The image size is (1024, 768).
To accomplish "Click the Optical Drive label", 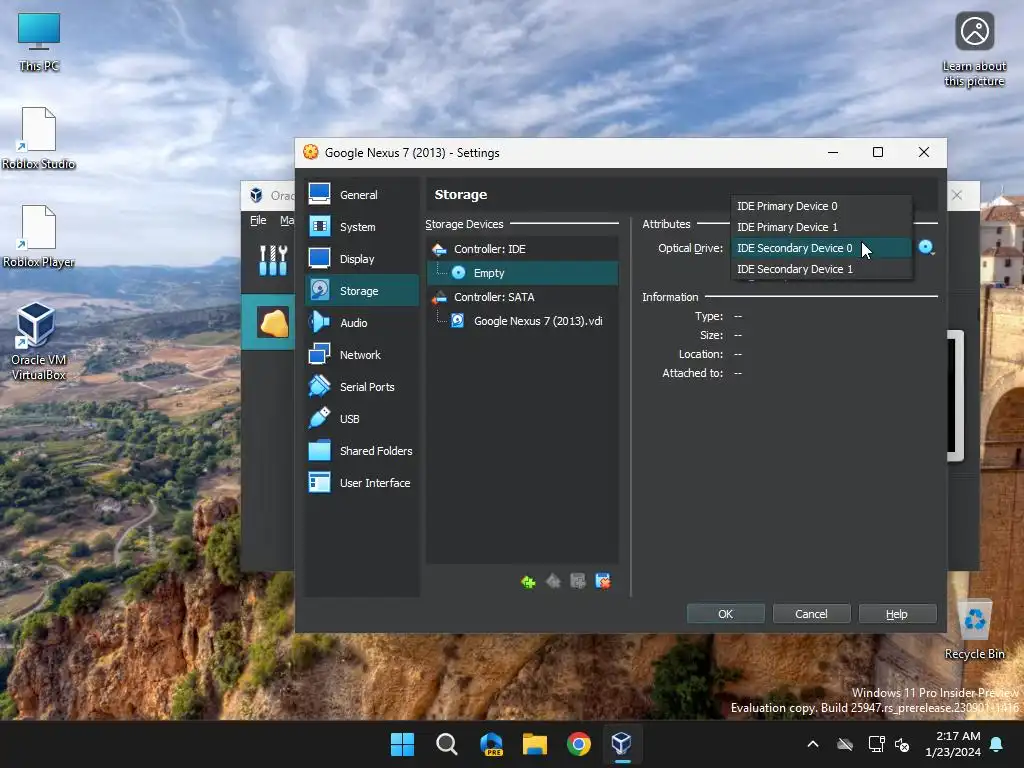I will (x=690, y=248).
